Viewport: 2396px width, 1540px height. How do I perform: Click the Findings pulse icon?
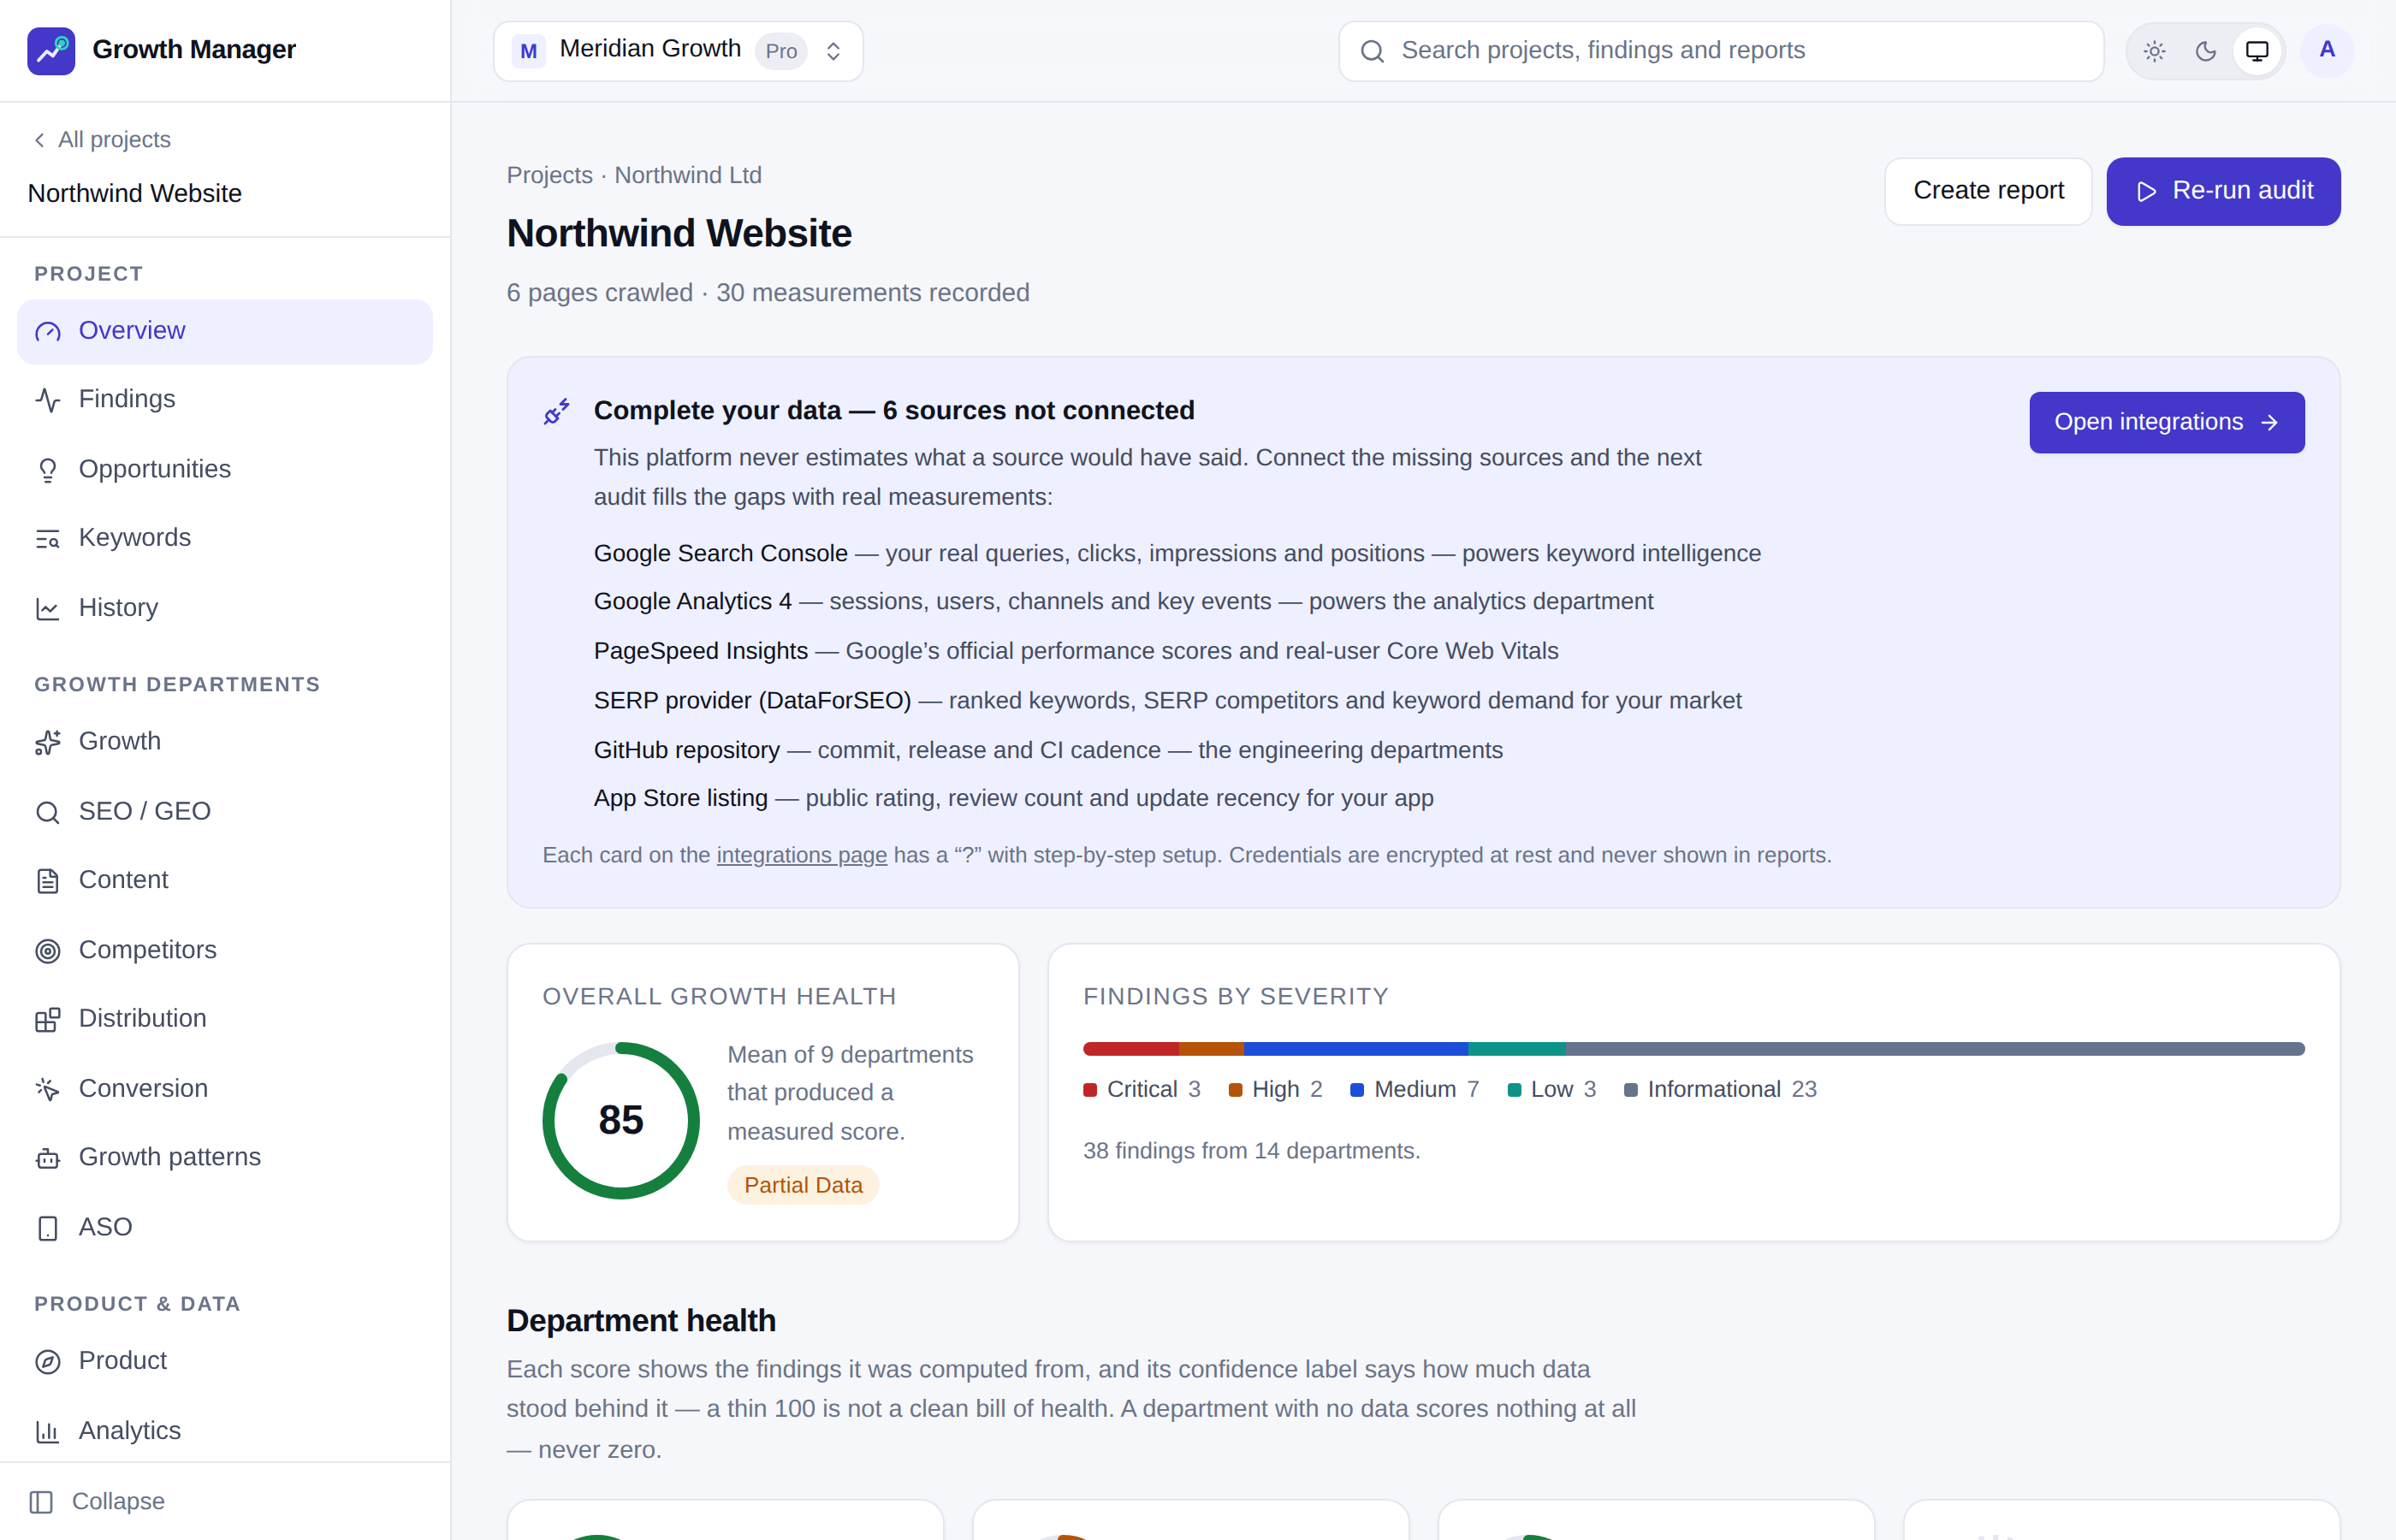coord(48,400)
